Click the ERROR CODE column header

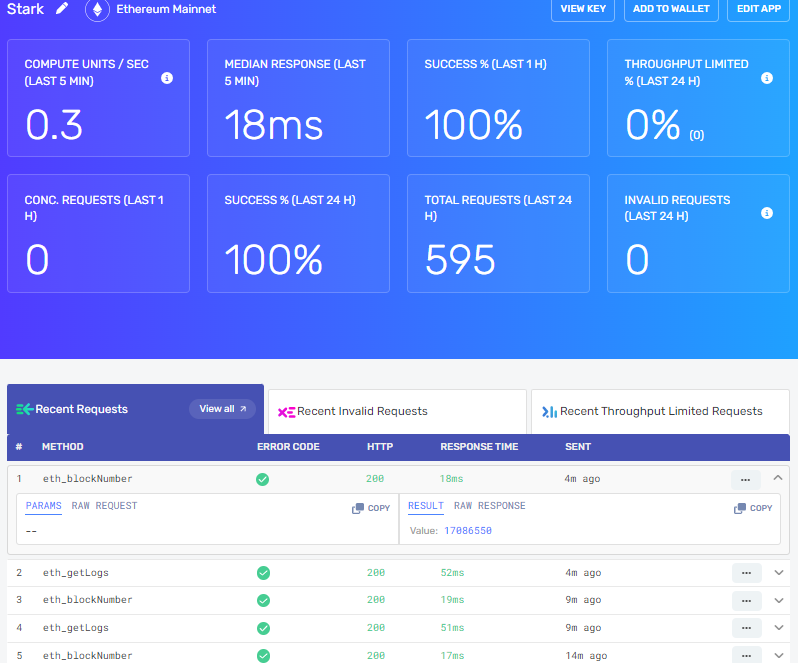click(x=288, y=447)
